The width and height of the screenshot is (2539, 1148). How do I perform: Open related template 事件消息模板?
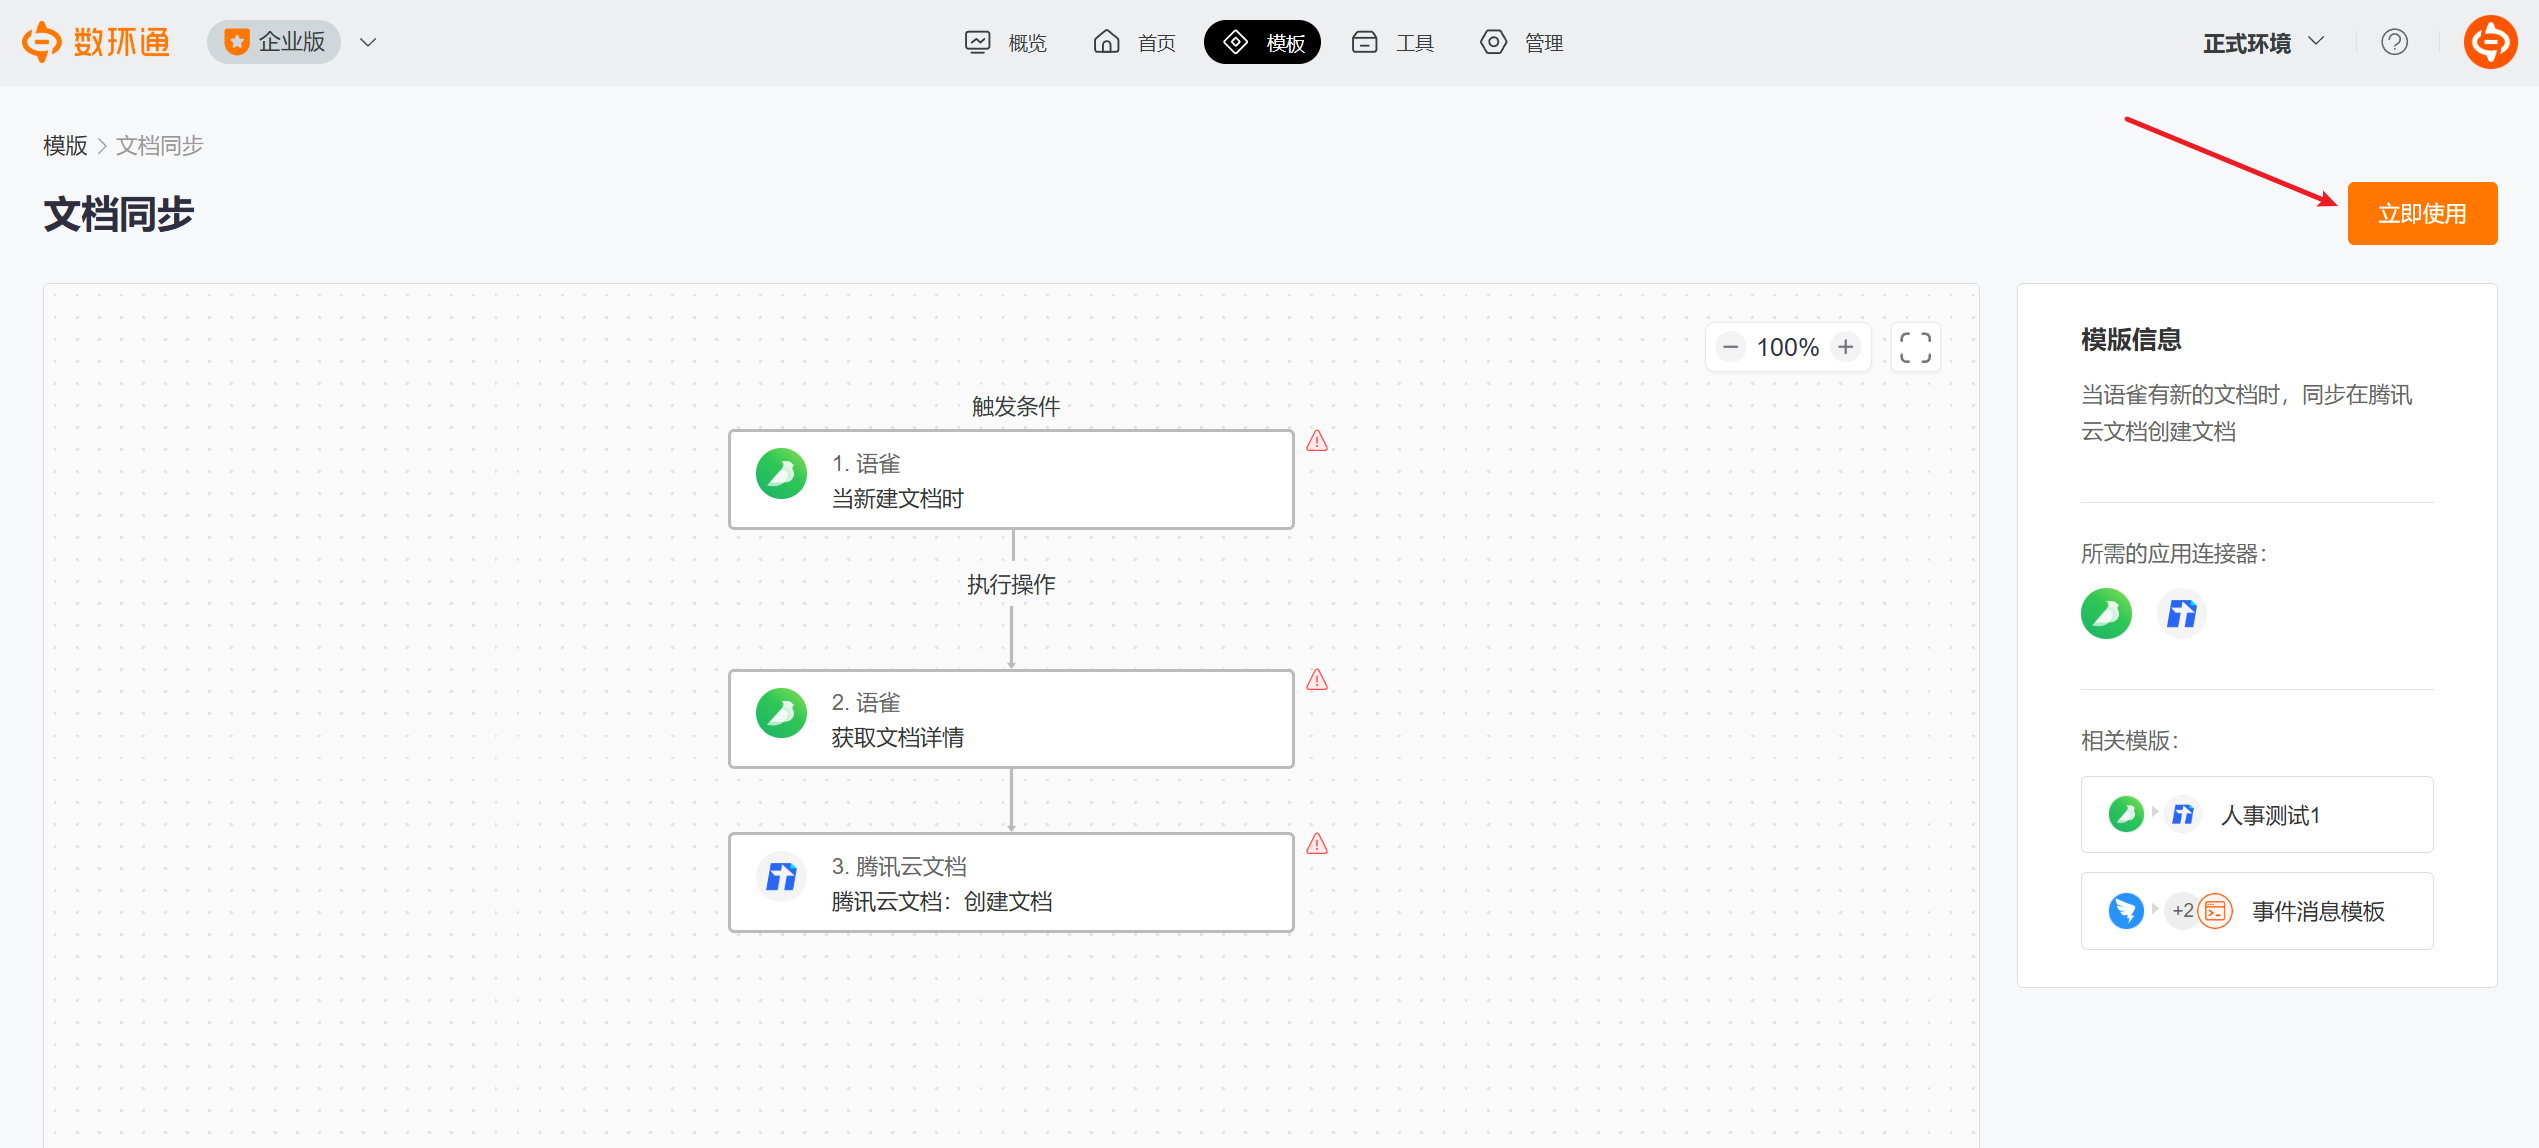[x=2257, y=911]
